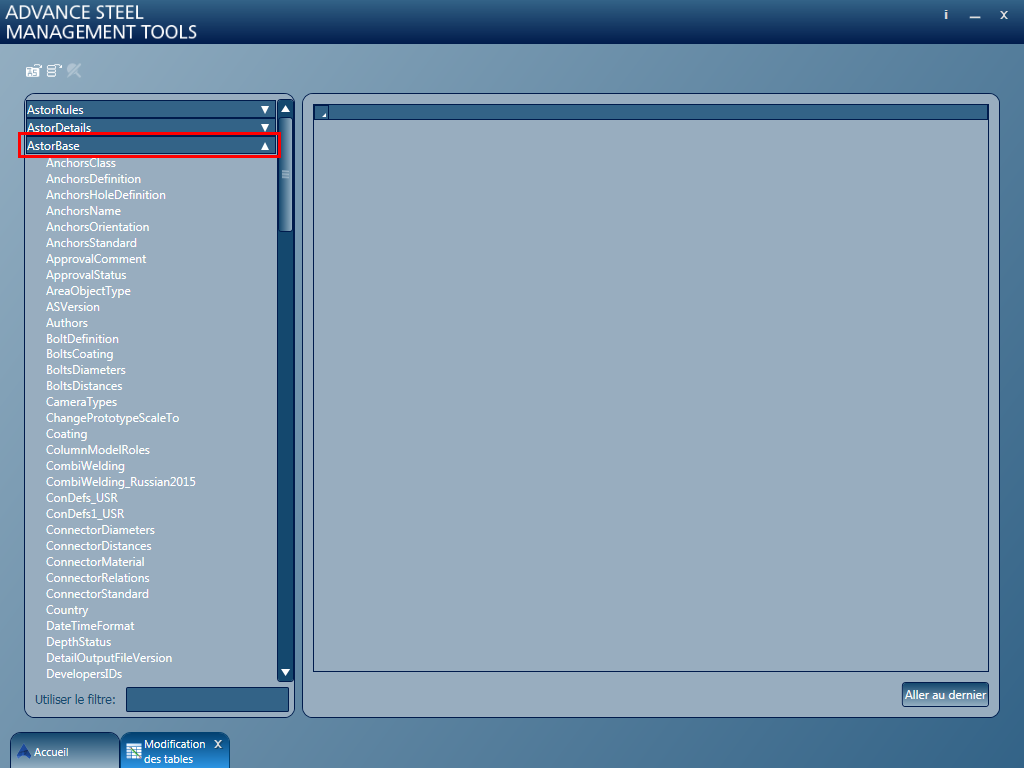Open the ConnectorMaterial table

[95, 562]
